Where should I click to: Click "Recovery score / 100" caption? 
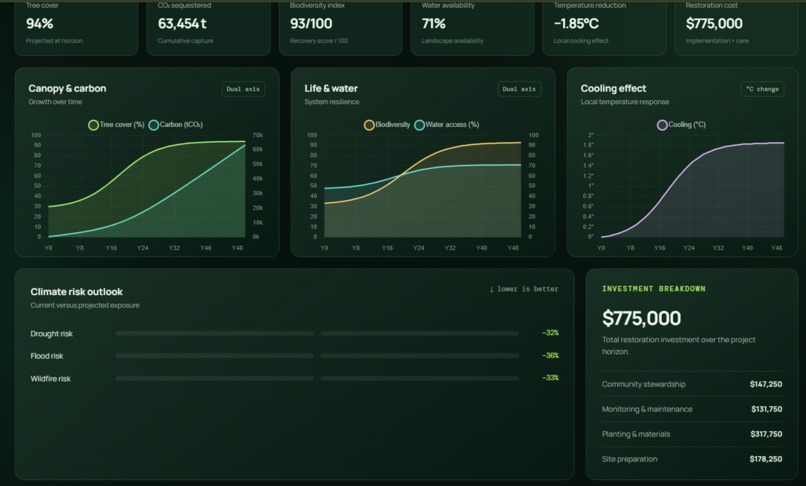click(x=319, y=41)
